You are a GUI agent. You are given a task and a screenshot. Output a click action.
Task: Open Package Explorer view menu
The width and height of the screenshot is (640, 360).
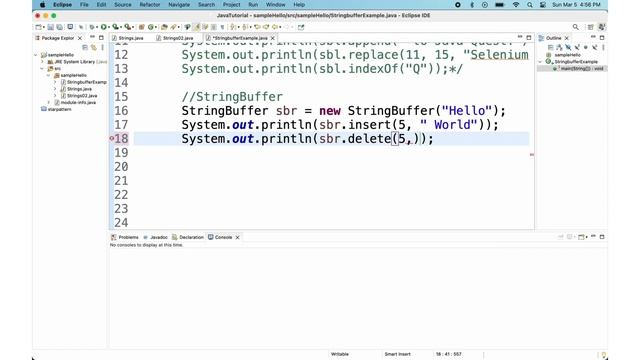point(102,47)
